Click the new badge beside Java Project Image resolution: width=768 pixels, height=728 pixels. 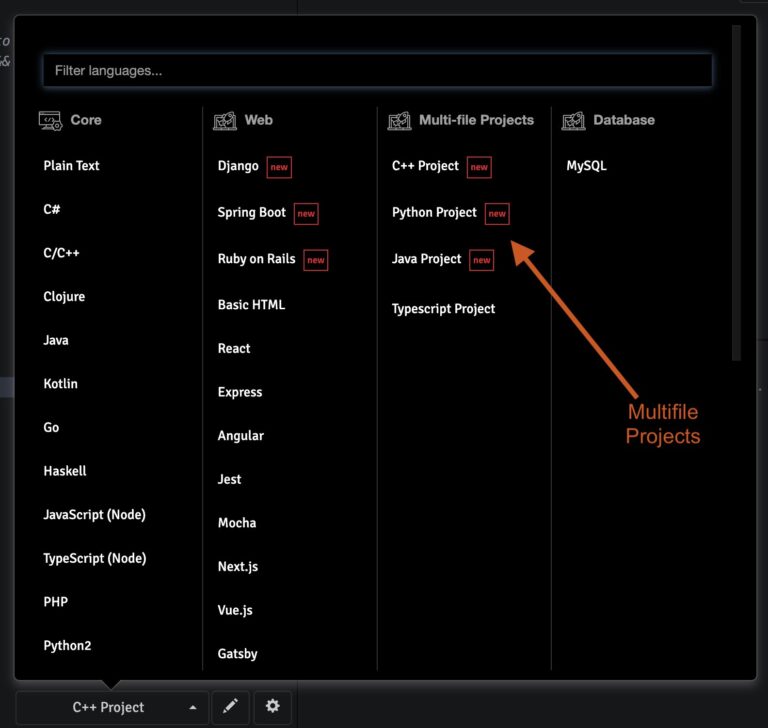pos(481,260)
